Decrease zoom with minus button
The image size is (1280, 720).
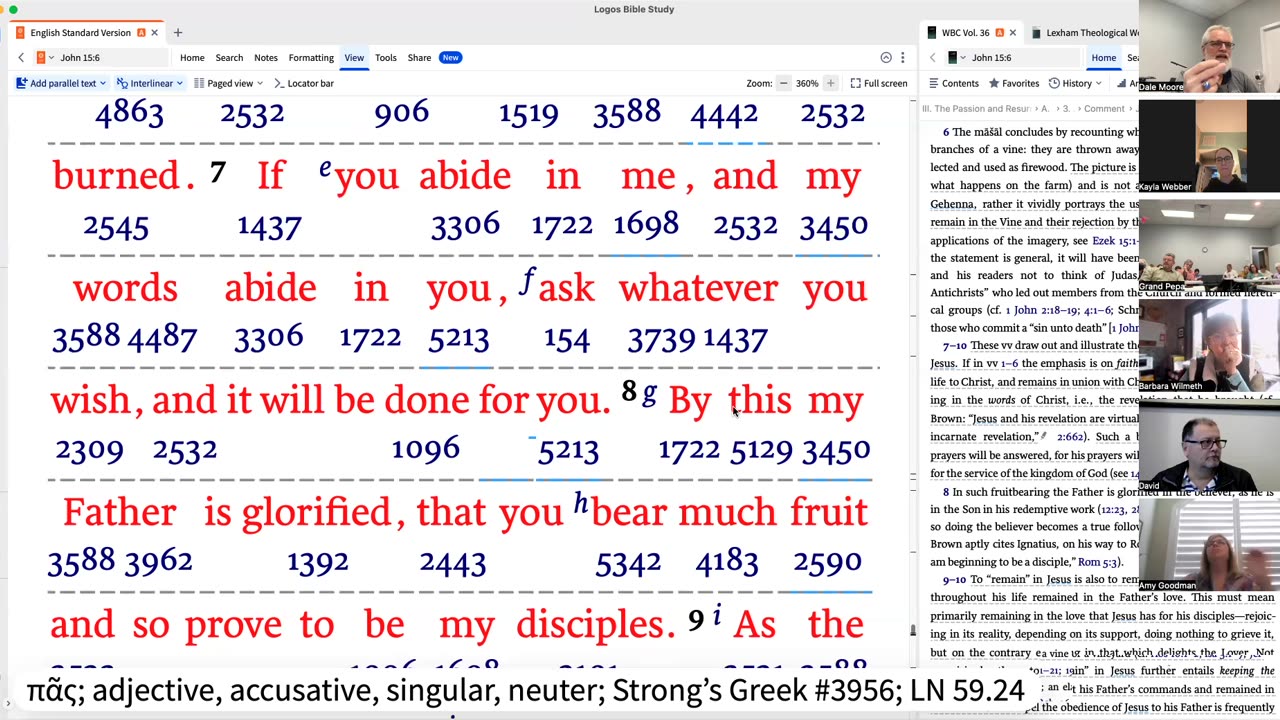[784, 83]
